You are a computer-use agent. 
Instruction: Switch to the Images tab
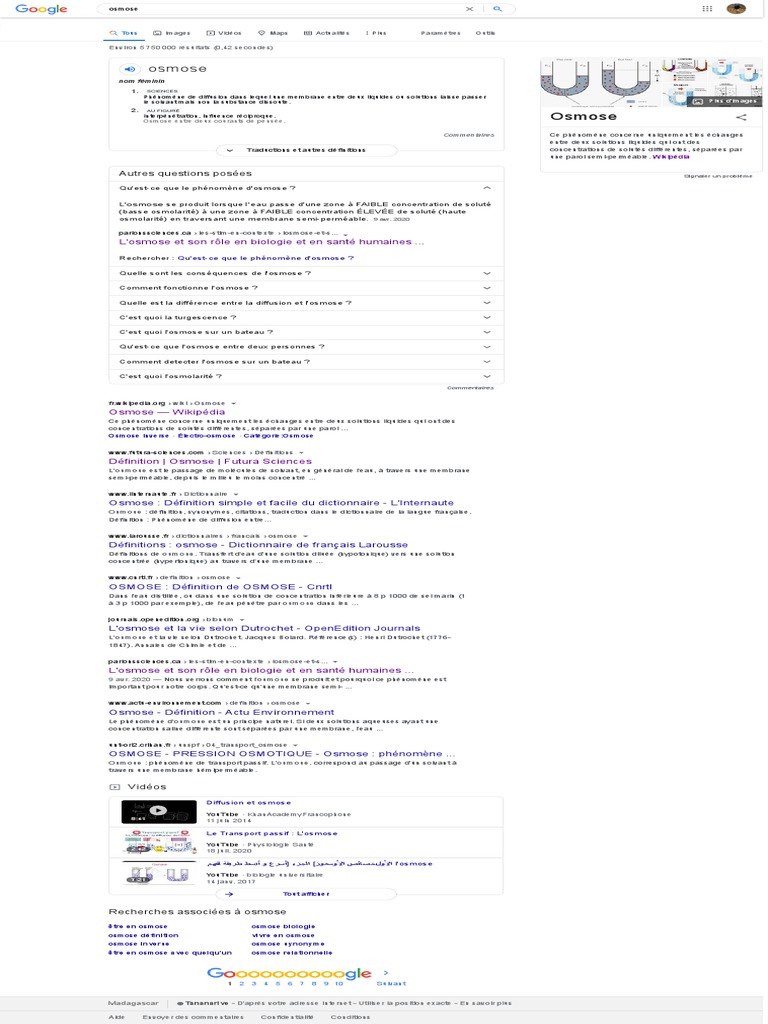tap(172, 33)
